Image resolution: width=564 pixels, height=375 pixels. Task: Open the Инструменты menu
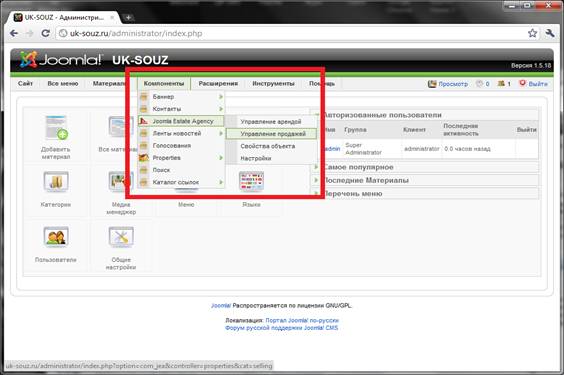pyautogui.click(x=273, y=83)
